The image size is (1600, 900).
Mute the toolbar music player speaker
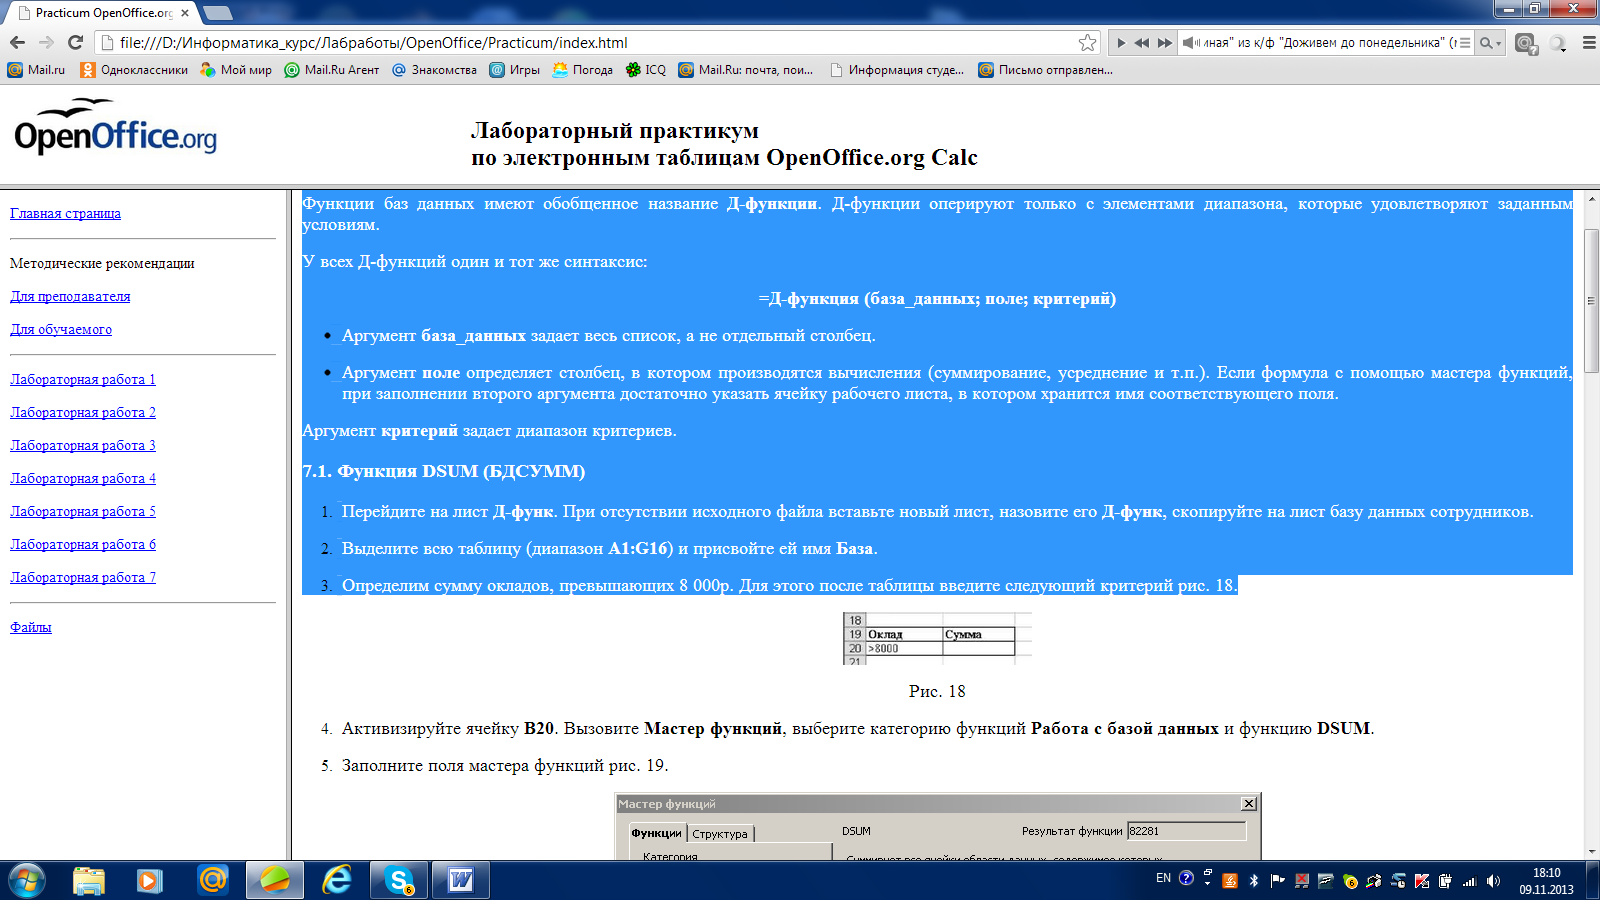1189,43
